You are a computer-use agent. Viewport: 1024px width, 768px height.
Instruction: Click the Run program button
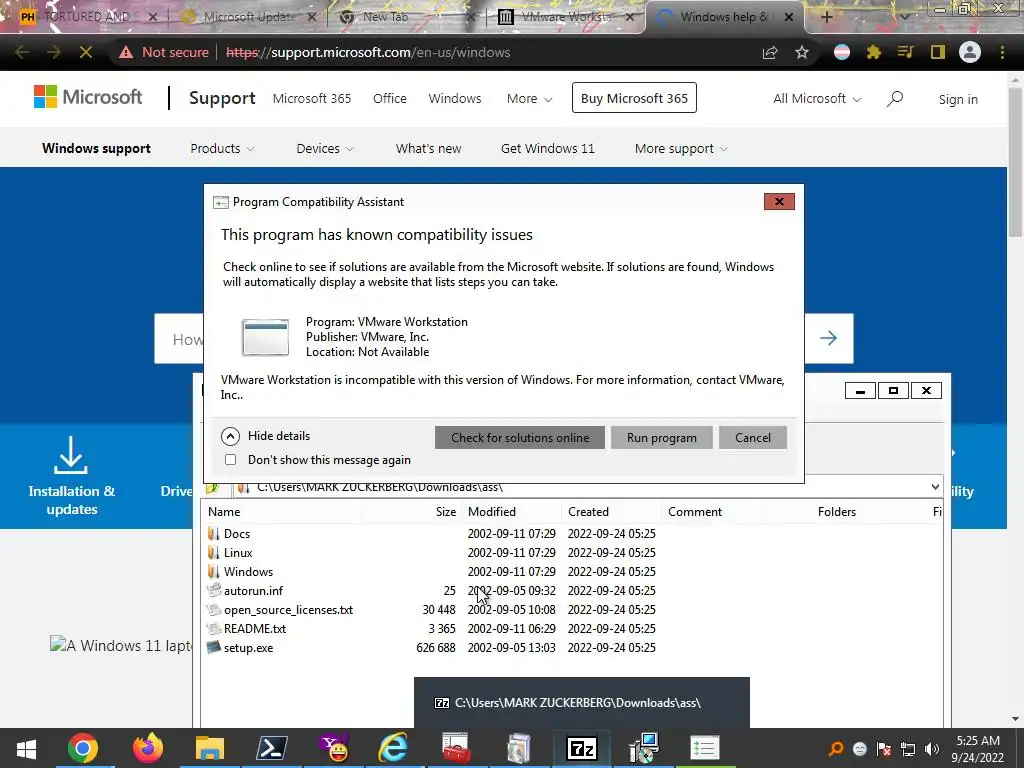pos(662,438)
